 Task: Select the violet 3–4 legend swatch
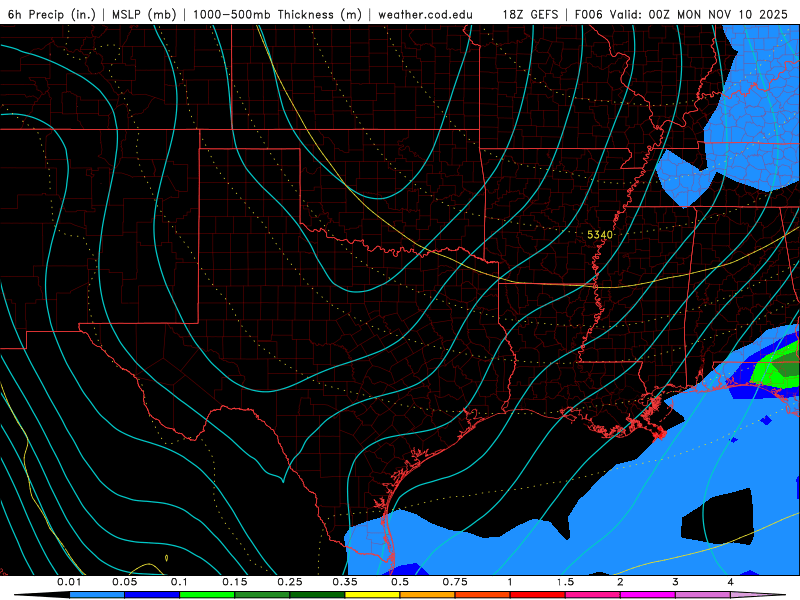(703, 595)
